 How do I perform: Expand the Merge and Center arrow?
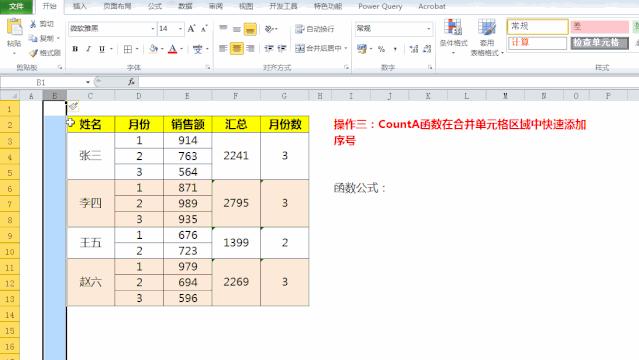(x=346, y=49)
